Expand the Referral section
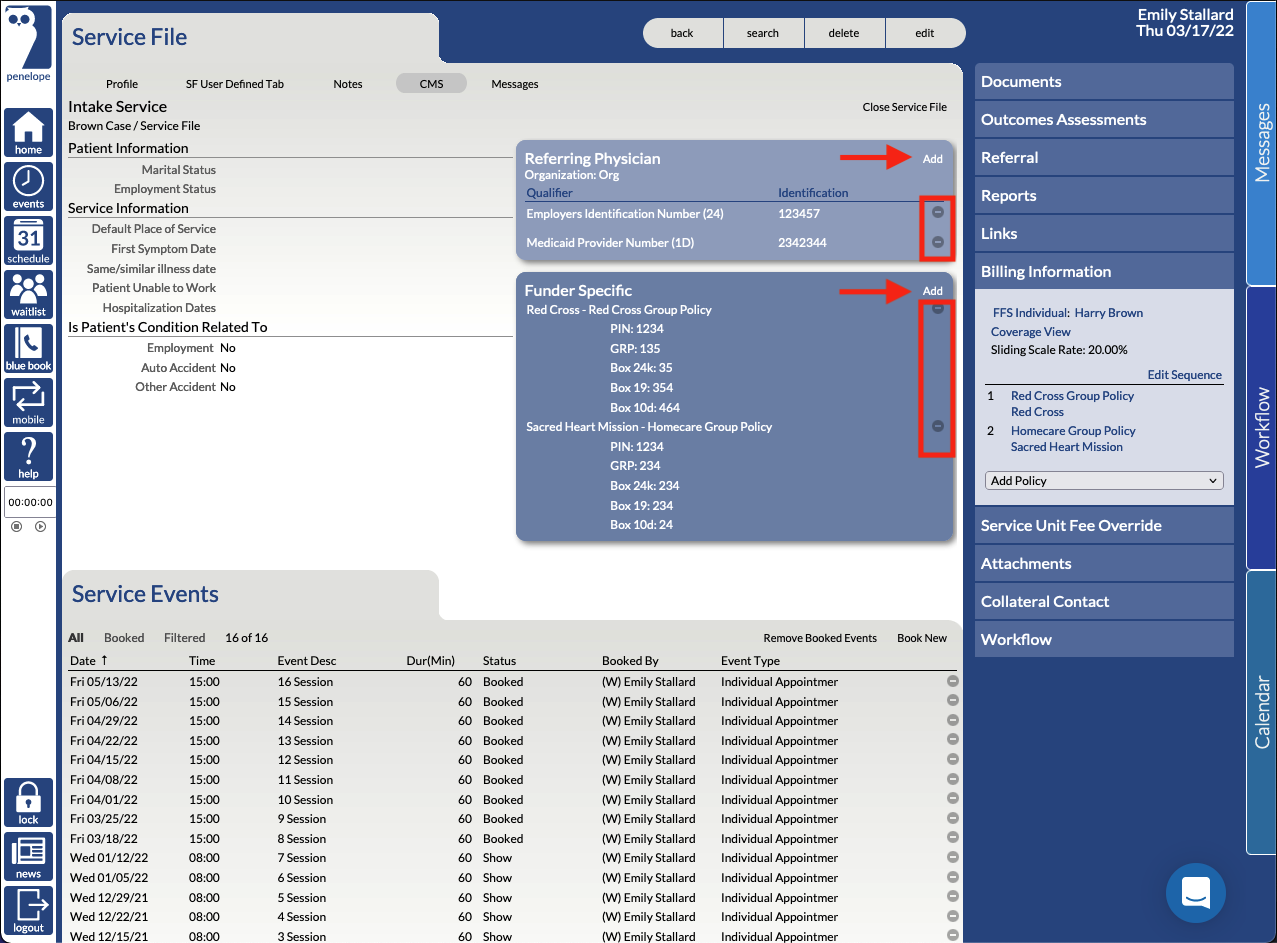Screen dimensions: 1277x943 pos(1104,158)
